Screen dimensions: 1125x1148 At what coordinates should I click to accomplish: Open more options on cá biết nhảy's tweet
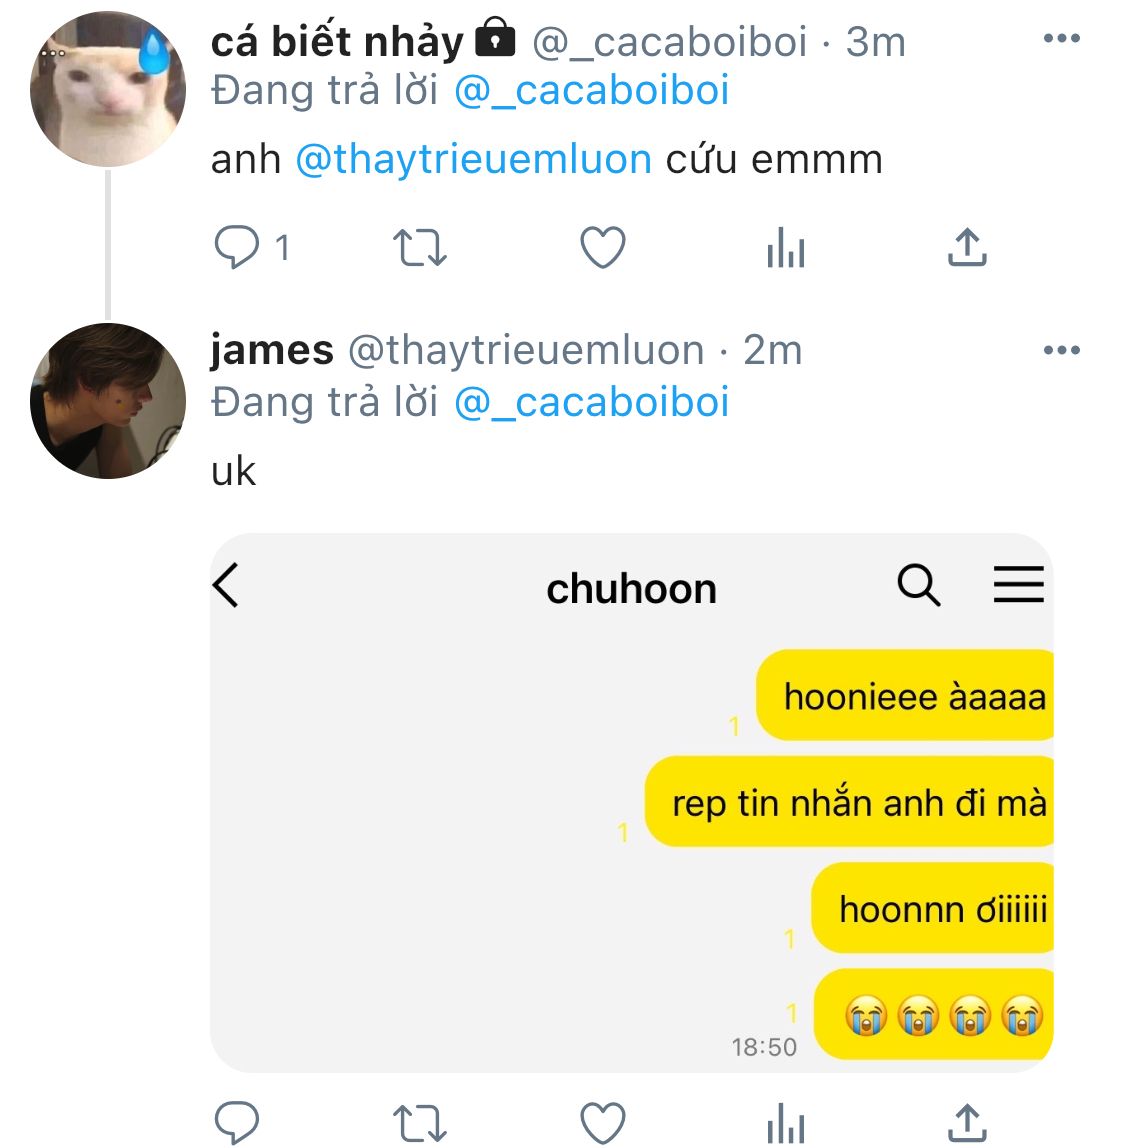tap(1061, 38)
